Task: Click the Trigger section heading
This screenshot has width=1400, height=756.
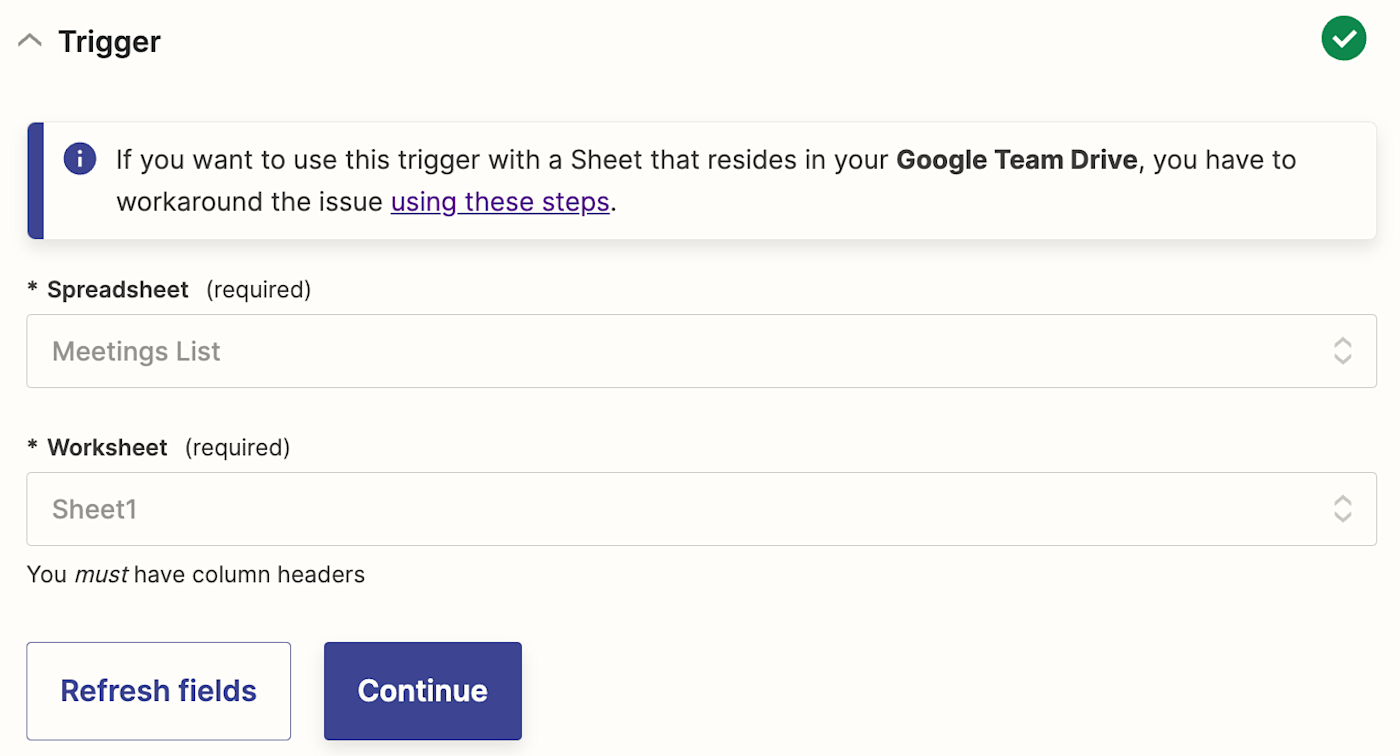Action: point(109,42)
